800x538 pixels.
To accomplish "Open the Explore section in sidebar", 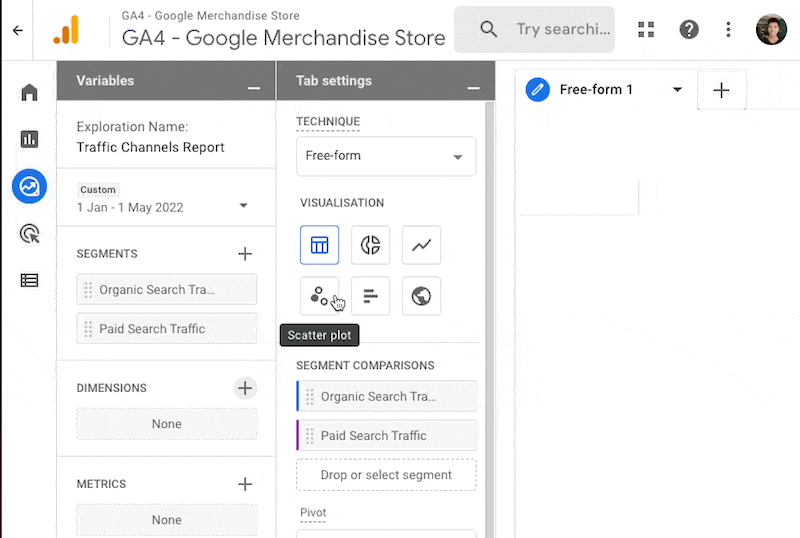I will click(x=29, y=186).
